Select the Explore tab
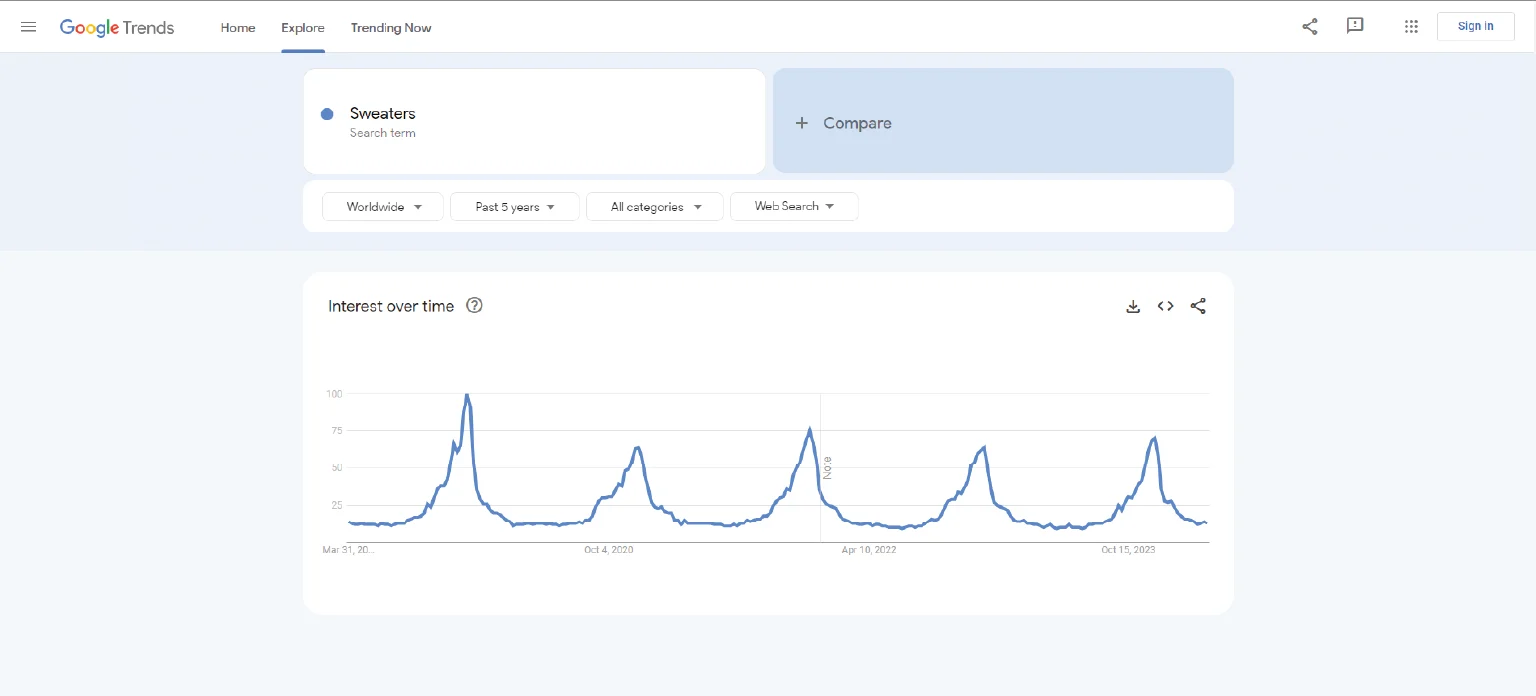Image resolution: width=1536 pixels, height=696 pixels. click(x=302, y=28)
